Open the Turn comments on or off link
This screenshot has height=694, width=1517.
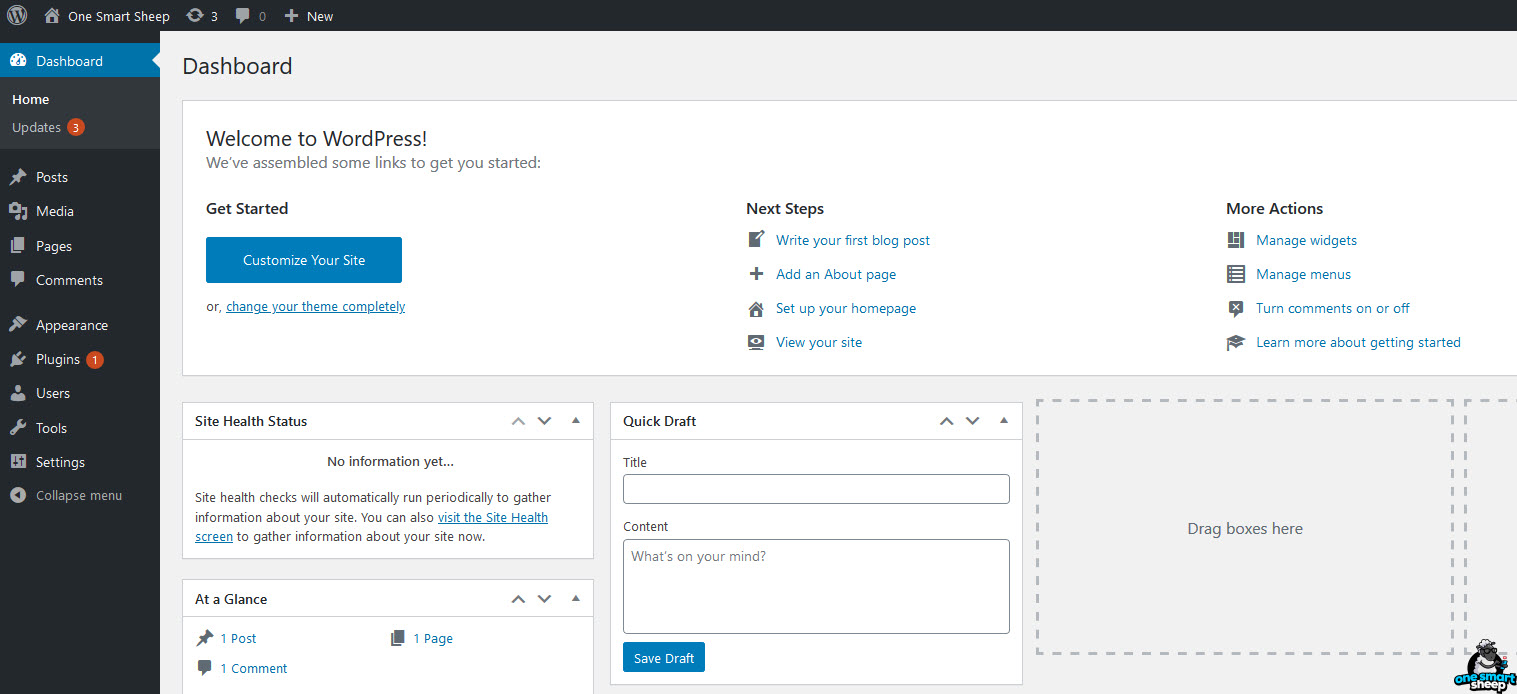[x=1333, y=308]
